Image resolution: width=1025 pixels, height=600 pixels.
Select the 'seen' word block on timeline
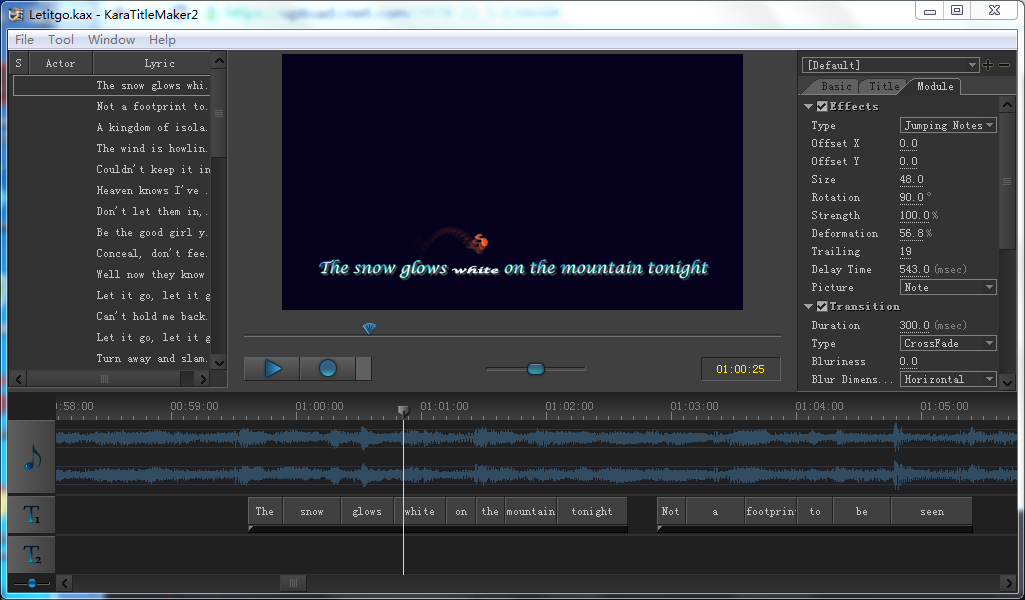click(x=932, y=512)
